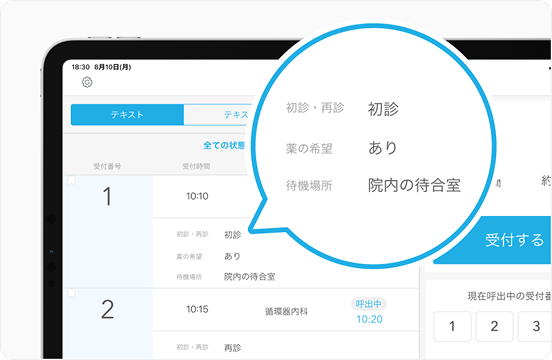Open the 全ての状態 status filter

click(x=224, y=145)
